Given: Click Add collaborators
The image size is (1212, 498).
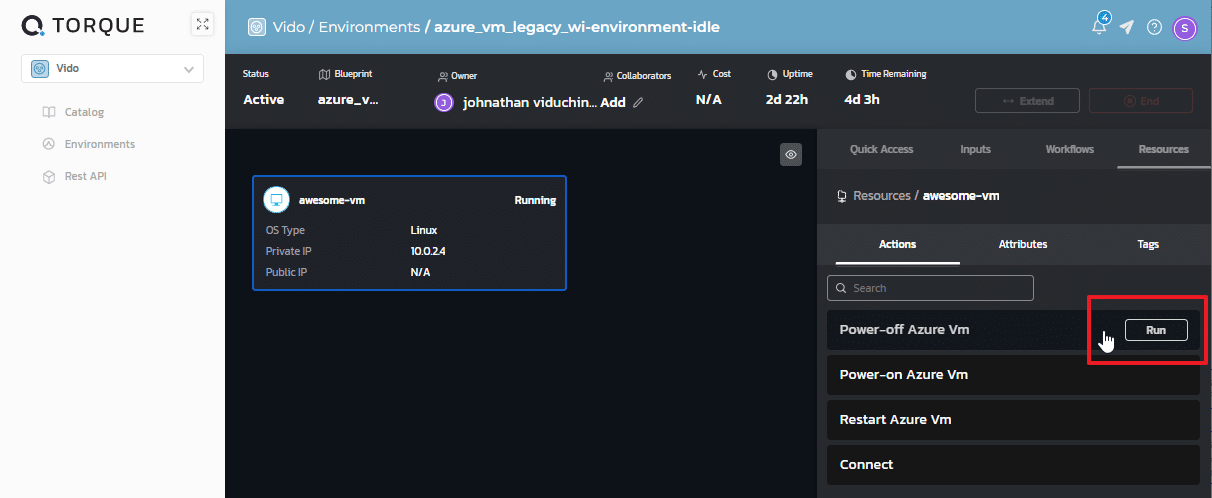Looking at the screenshot, I should [x=612, y=102].
